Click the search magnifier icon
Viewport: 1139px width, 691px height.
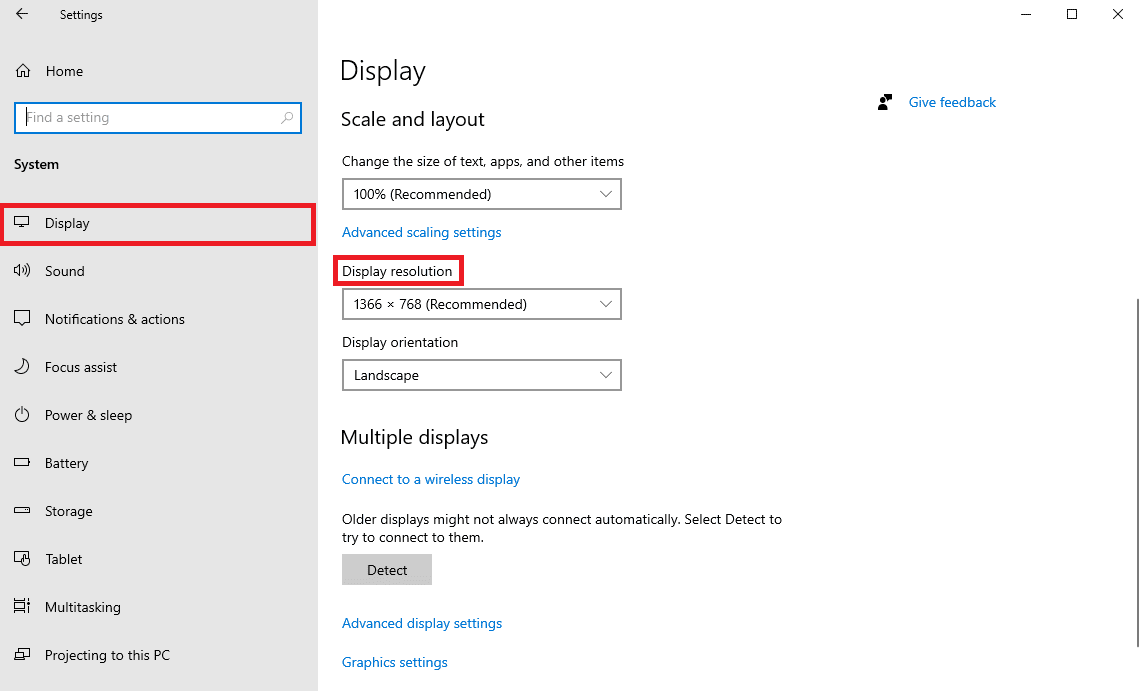point(287,118)
